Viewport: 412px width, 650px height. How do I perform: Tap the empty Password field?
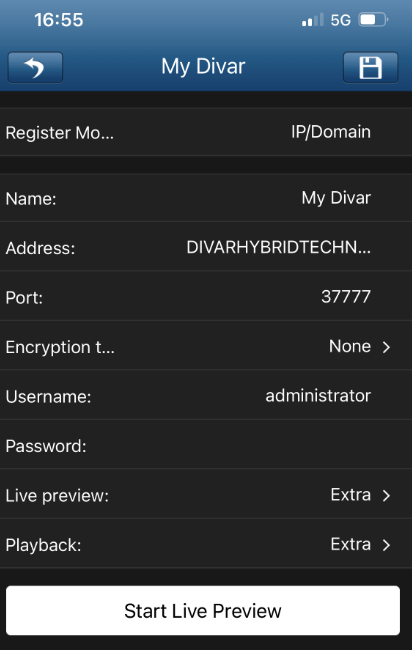(x=206, y=446)
